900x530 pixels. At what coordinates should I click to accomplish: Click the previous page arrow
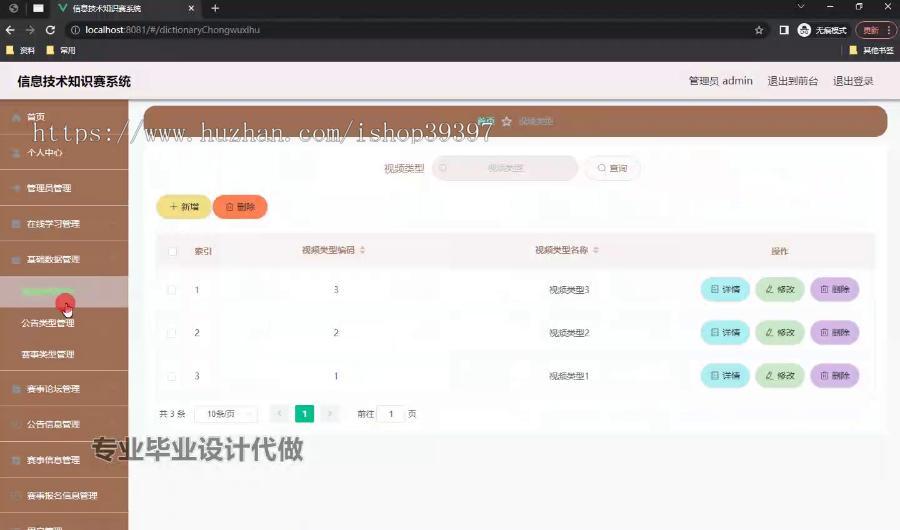tap(280, 413)
